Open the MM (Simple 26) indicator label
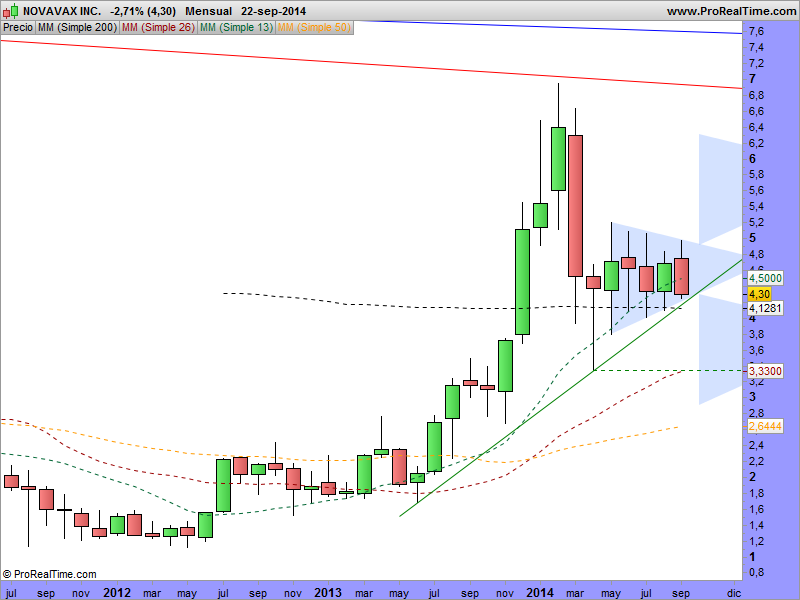 pyautogui.click(x=158, y=28)
